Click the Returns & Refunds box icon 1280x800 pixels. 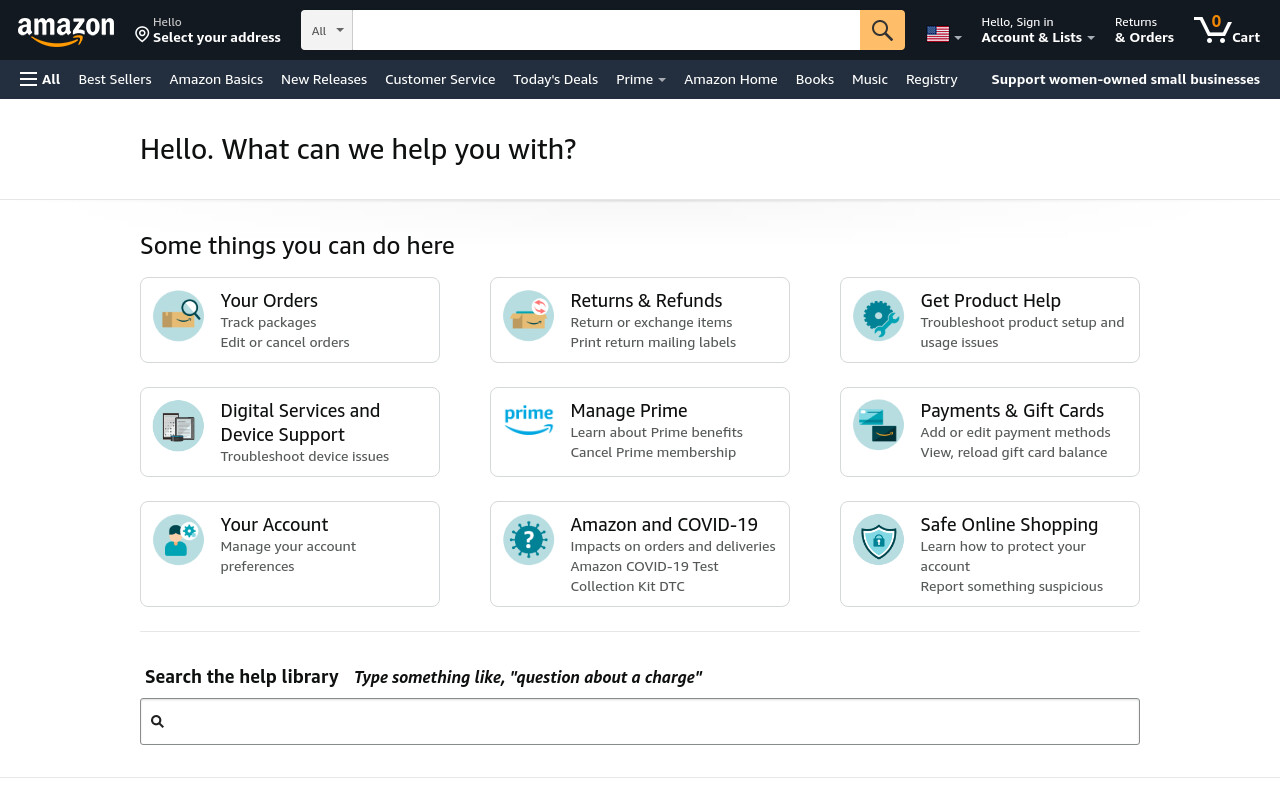(x=528, y=316)
